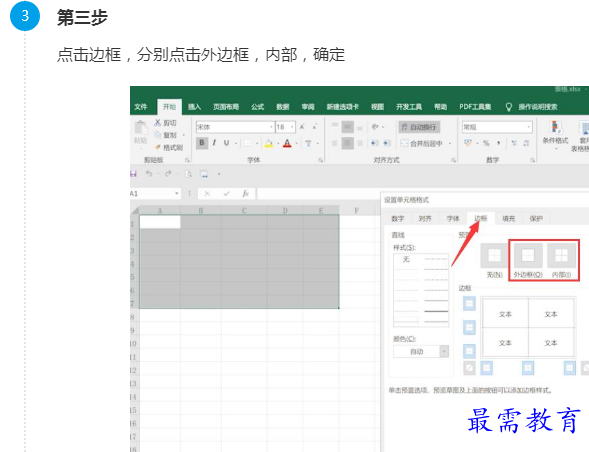Switch to the 边框 tab in the dialog
Screen dimensions: 589x452
click(x=480, y=219)
